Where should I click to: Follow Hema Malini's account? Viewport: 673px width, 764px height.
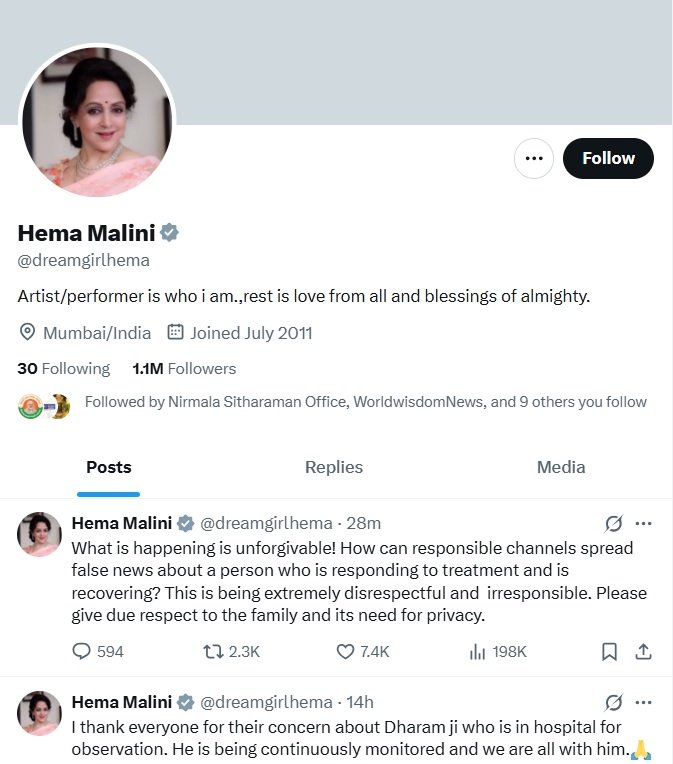[608, 158]
